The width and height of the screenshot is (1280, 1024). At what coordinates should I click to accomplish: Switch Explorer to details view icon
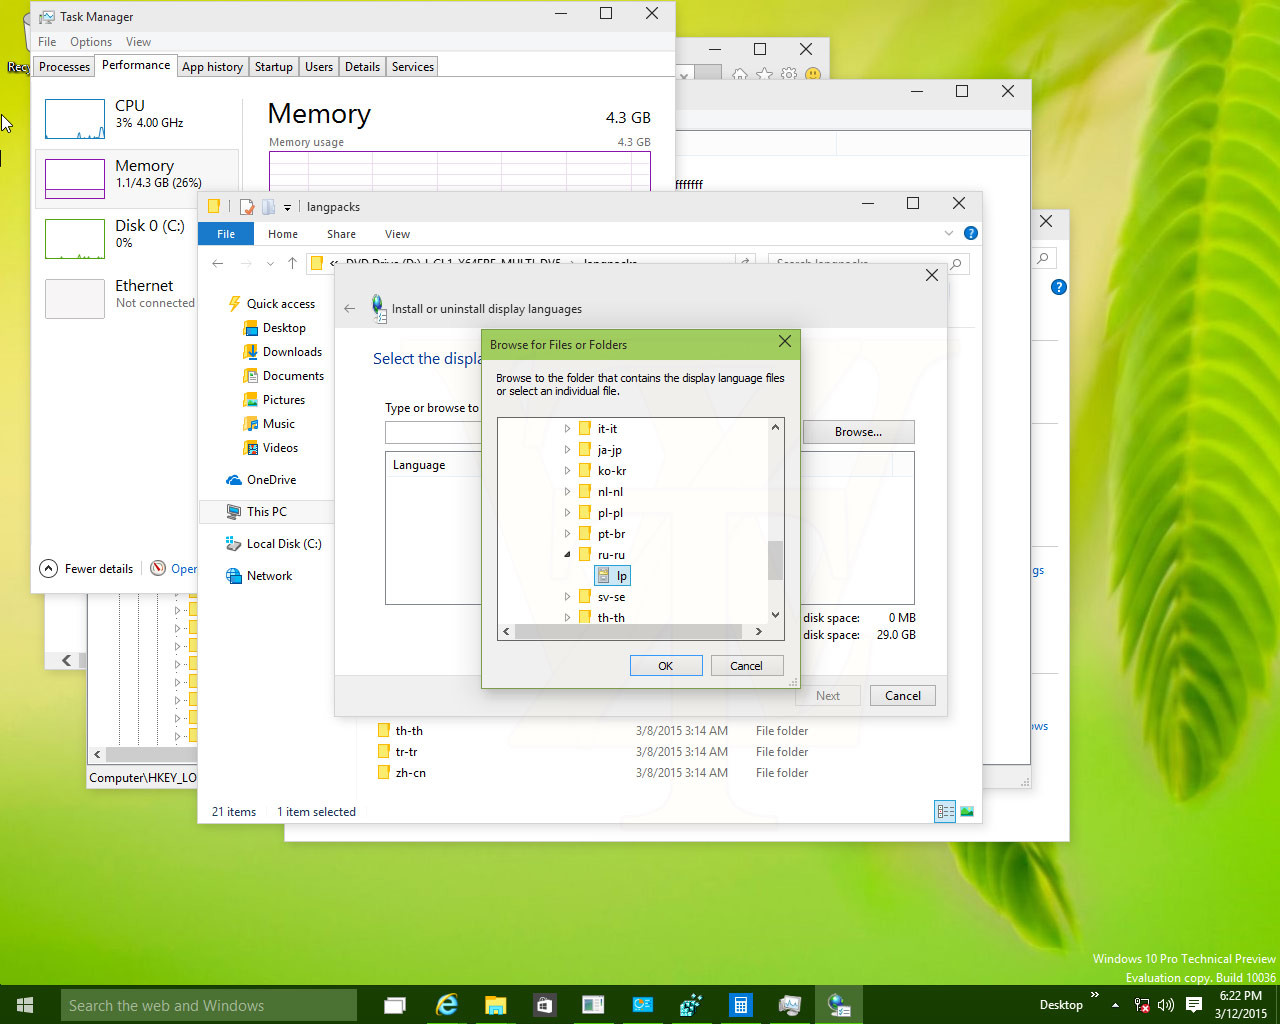coord(945,812)
